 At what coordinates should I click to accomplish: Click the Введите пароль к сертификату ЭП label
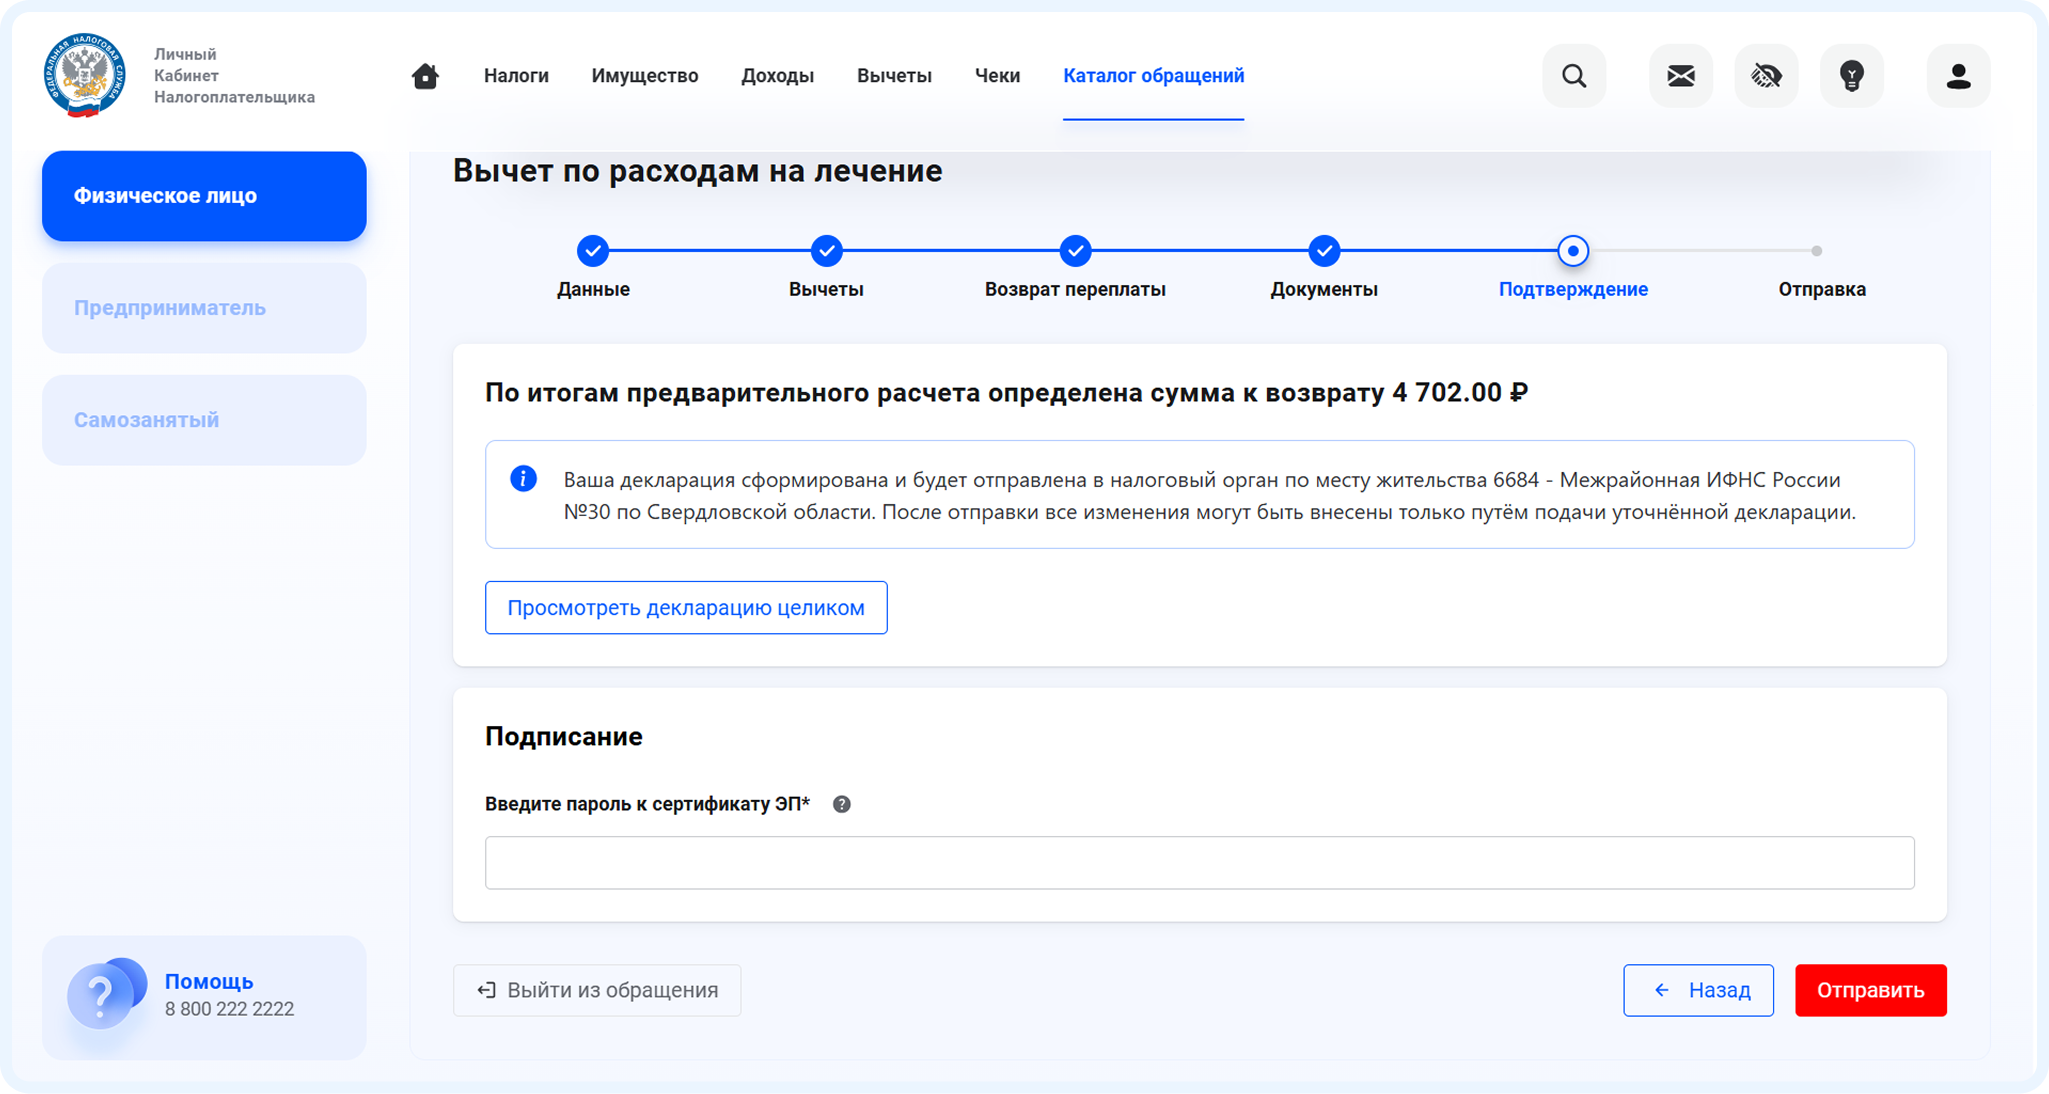[x=647, y=804]
